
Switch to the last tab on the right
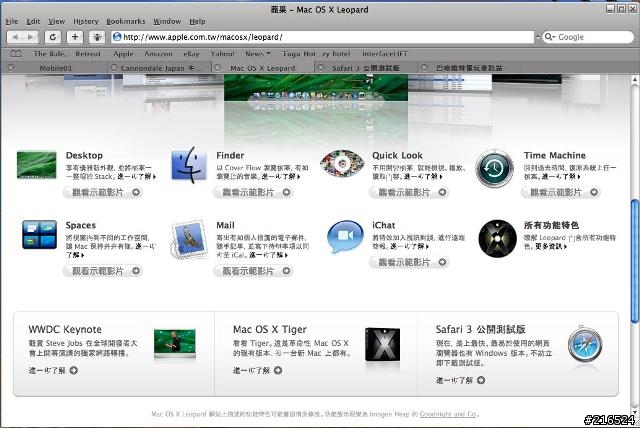(469, 68)
